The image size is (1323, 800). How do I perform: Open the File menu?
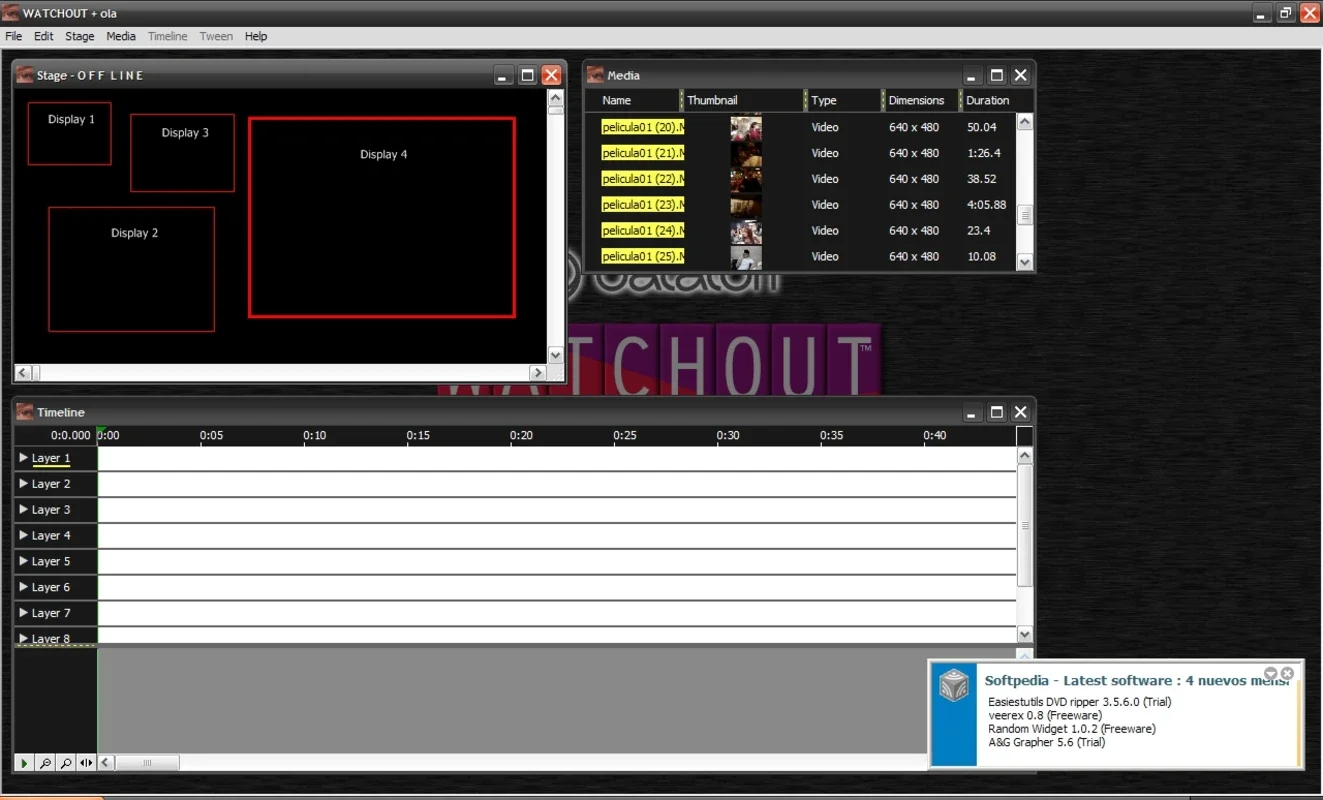(x=14, y=36)
